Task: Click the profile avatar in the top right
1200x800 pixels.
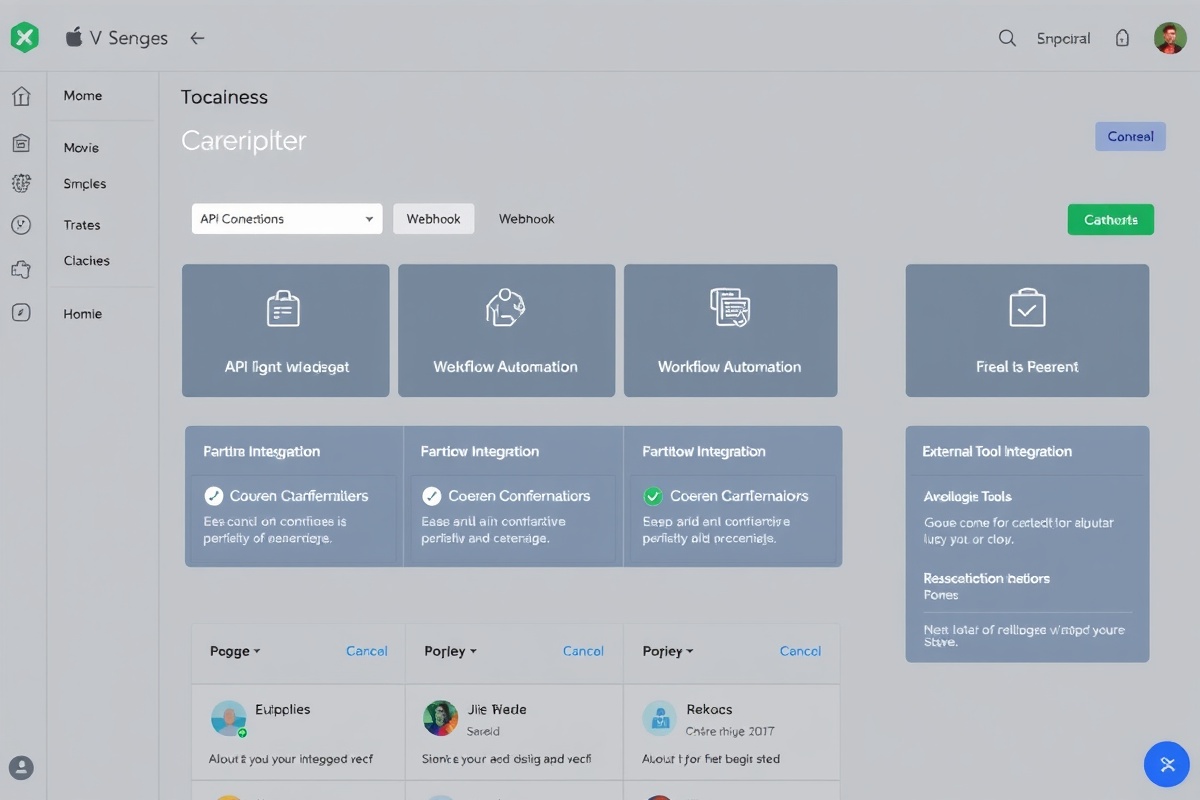Action: 1170,37
